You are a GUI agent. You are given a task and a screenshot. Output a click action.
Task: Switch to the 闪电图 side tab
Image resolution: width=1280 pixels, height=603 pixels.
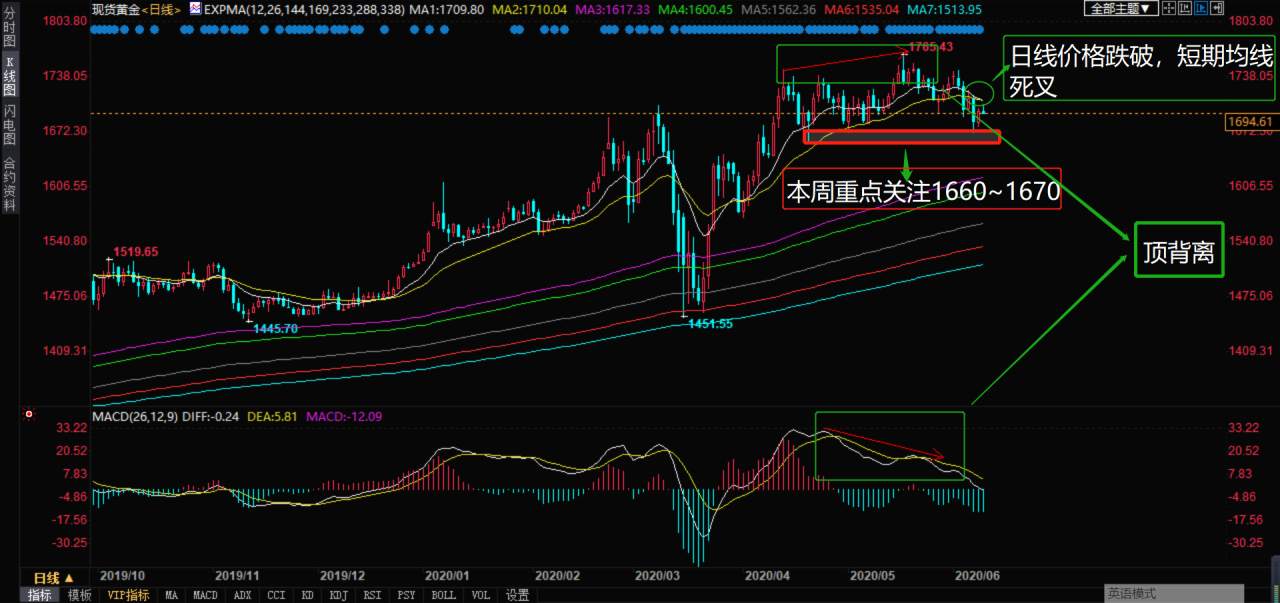(9, 124)
